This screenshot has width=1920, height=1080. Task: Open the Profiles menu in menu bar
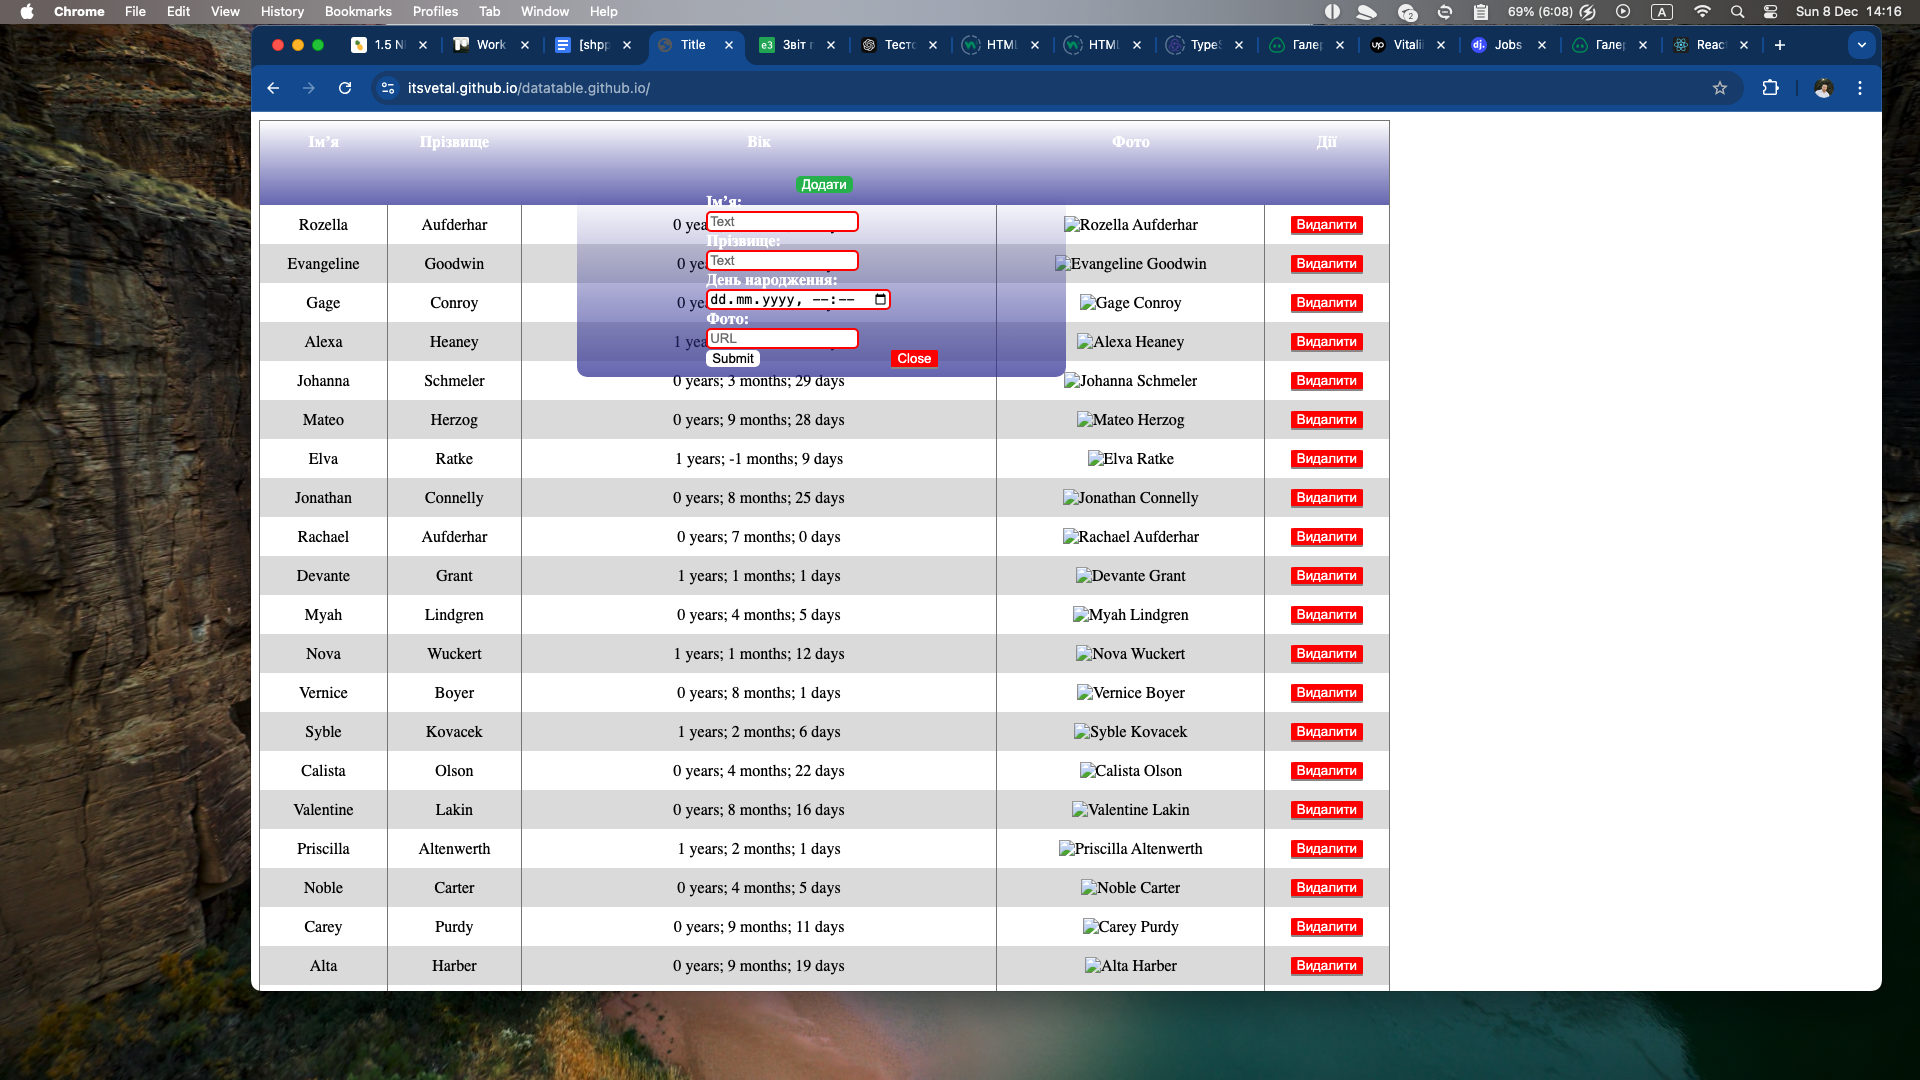point(435,11)
